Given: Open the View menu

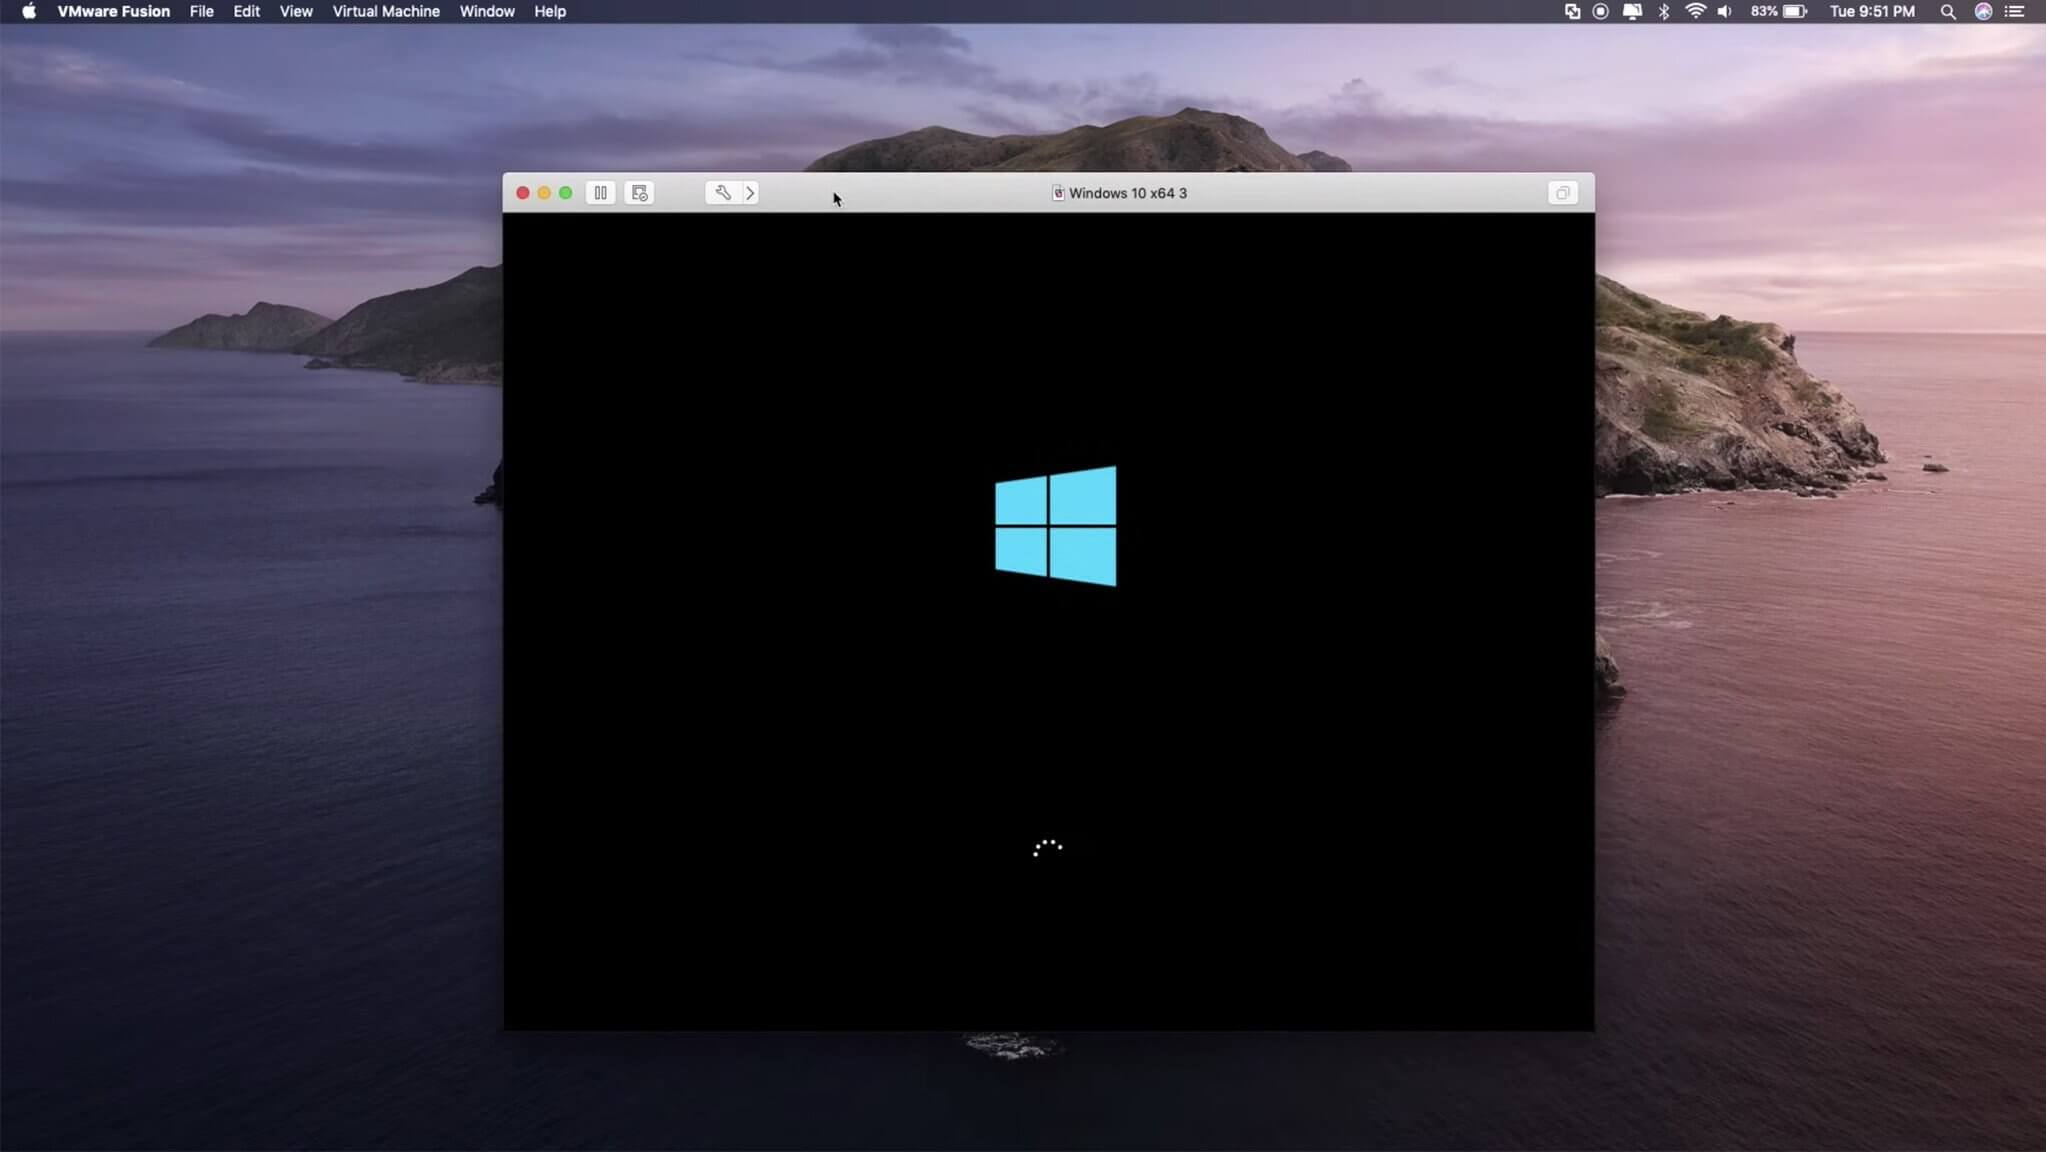Looking at the screenshot, I should pyautogui.click(x=295, y=11).
